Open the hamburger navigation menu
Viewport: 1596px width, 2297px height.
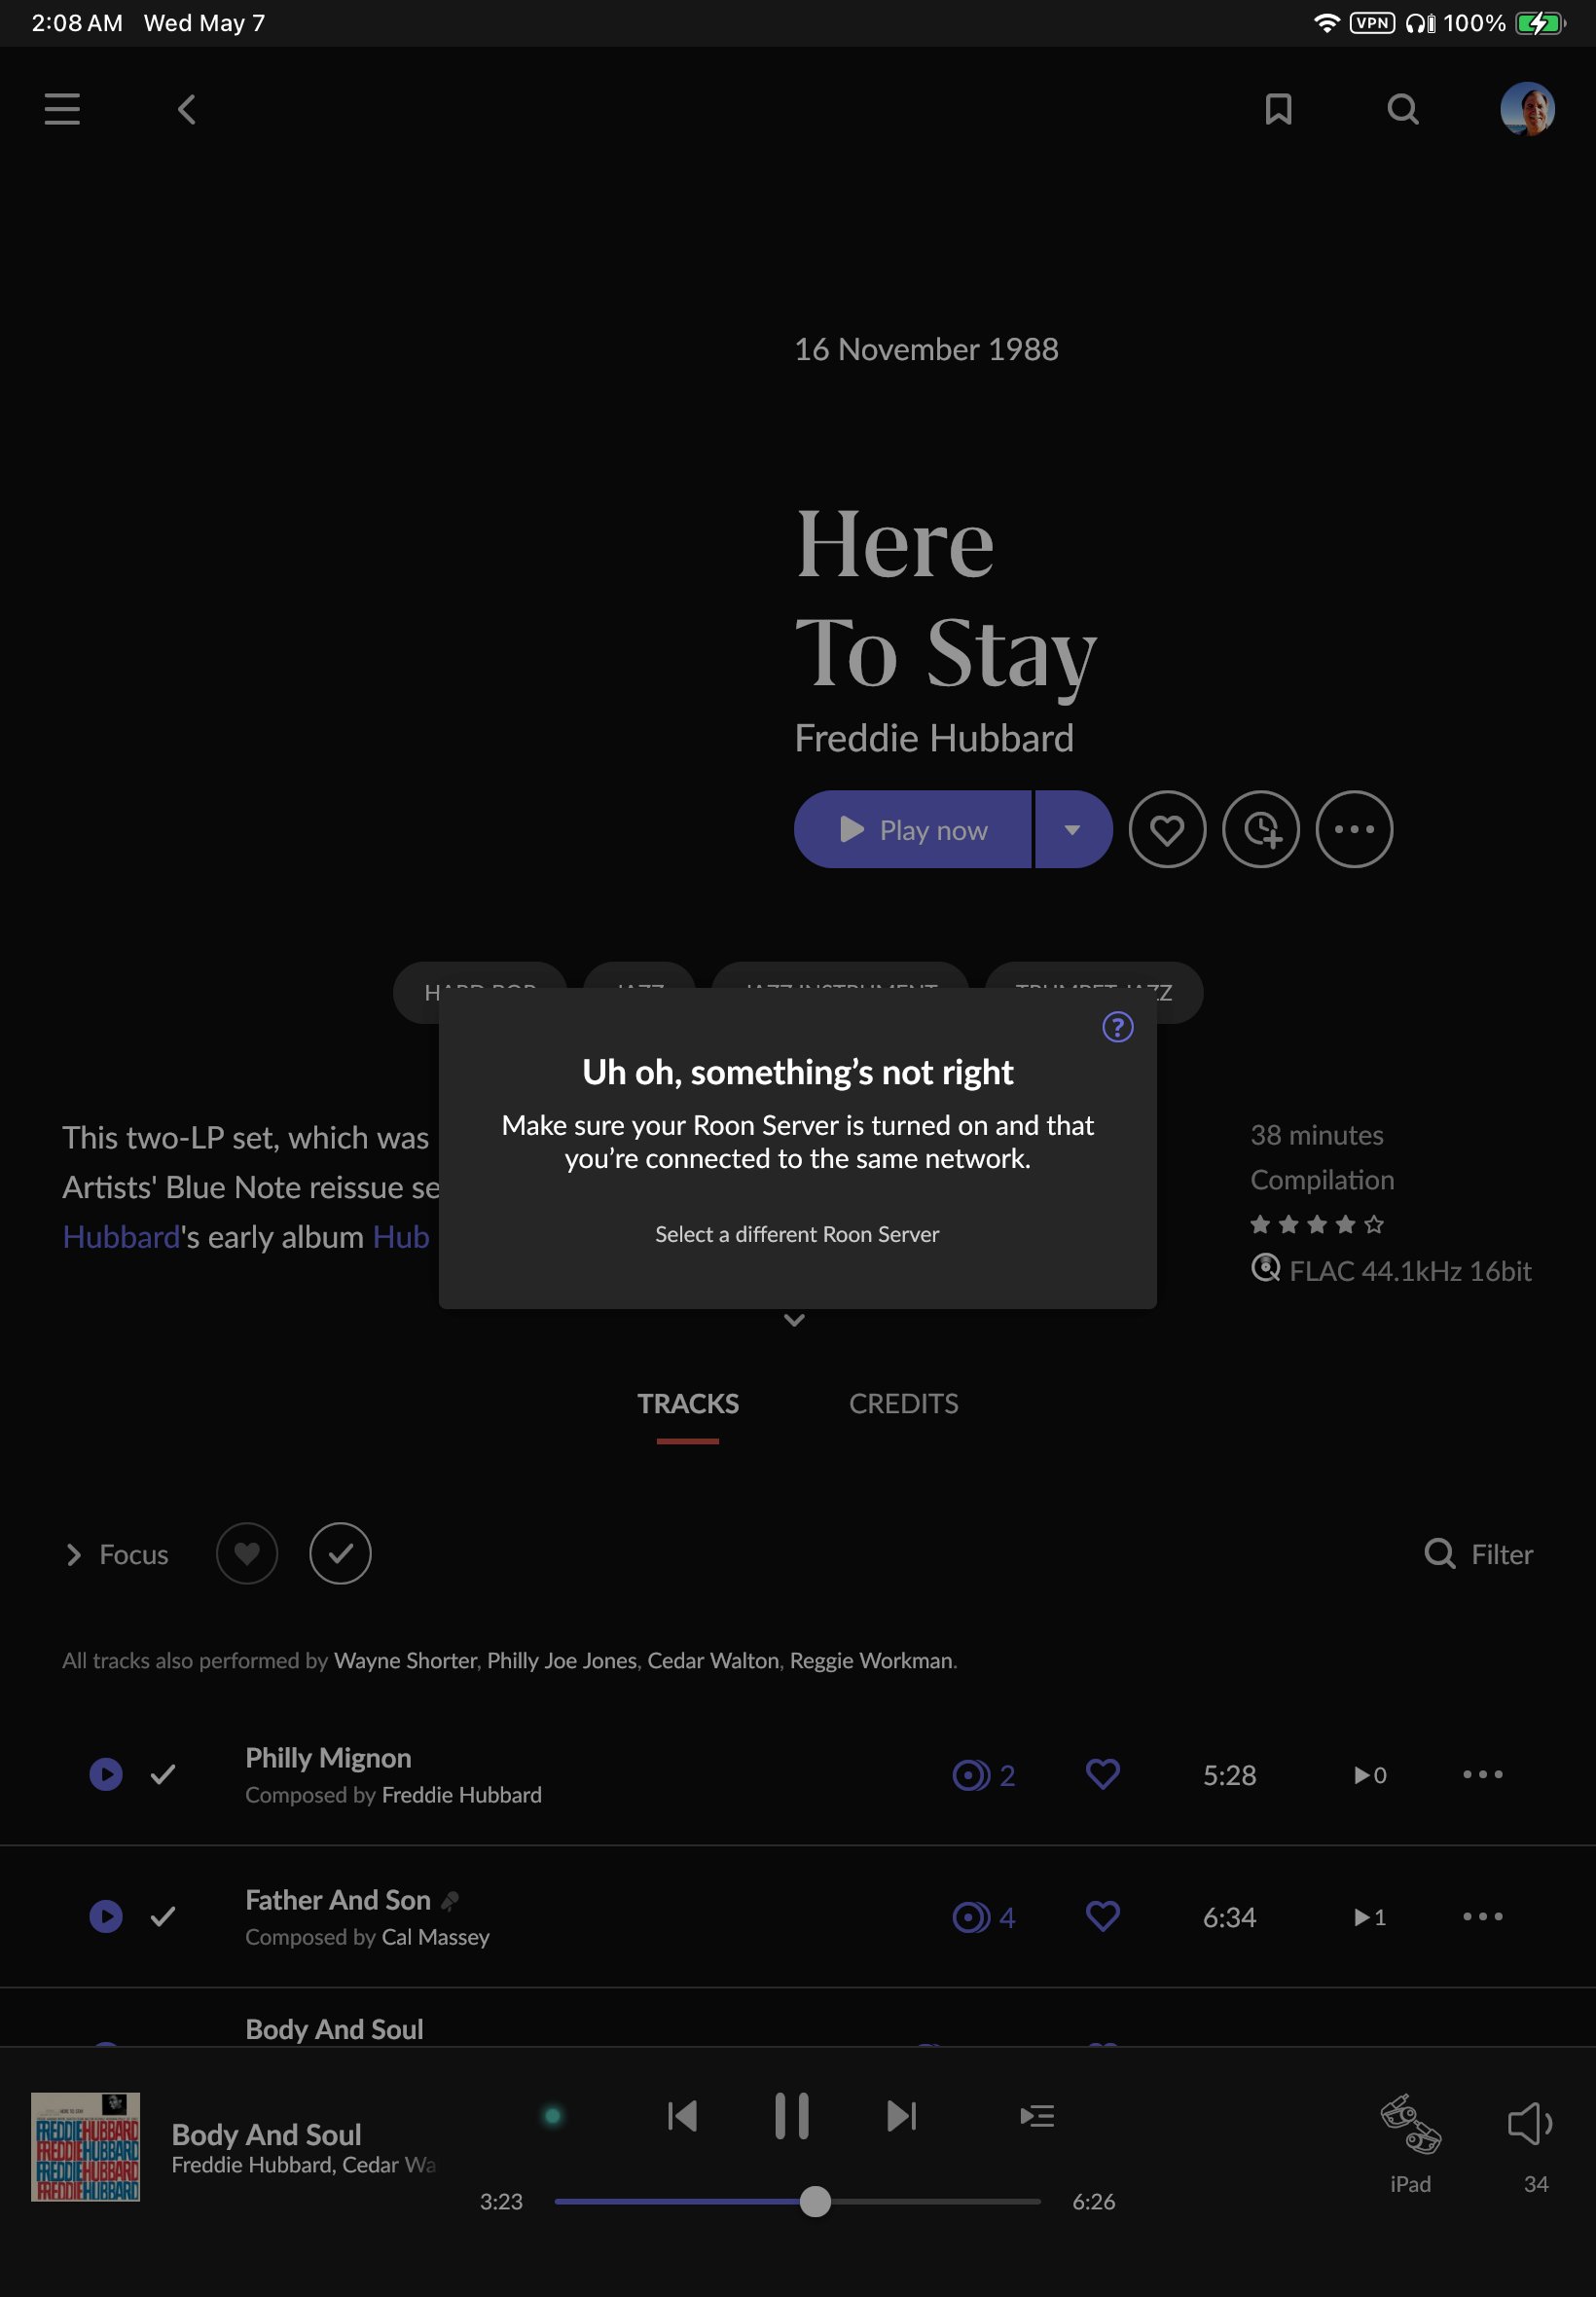(62, 109)
